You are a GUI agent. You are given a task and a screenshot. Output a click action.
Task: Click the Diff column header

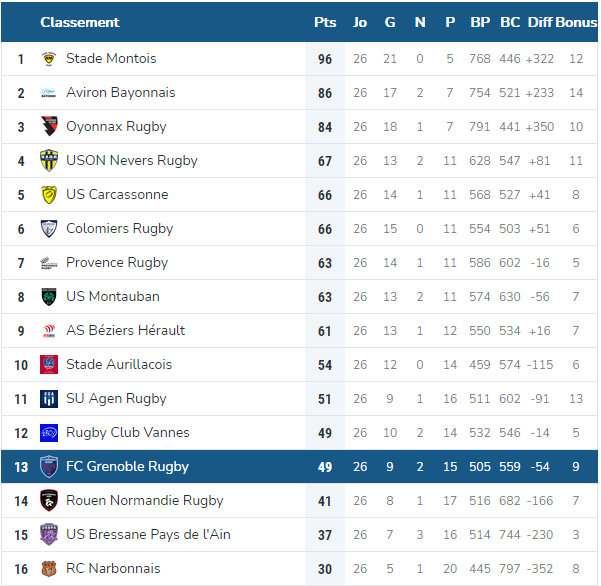540,22
